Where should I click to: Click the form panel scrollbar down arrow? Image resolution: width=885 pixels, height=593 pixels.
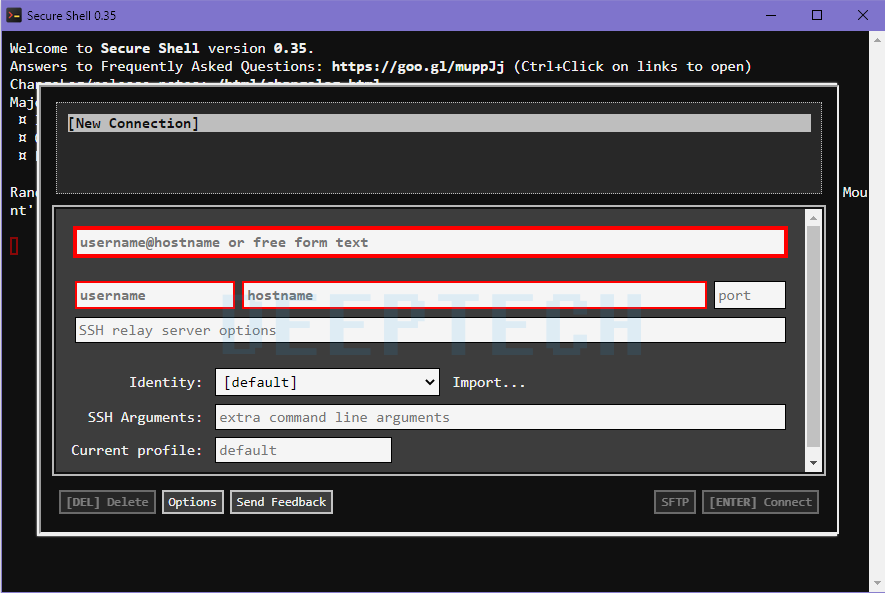tap(813, 463)
